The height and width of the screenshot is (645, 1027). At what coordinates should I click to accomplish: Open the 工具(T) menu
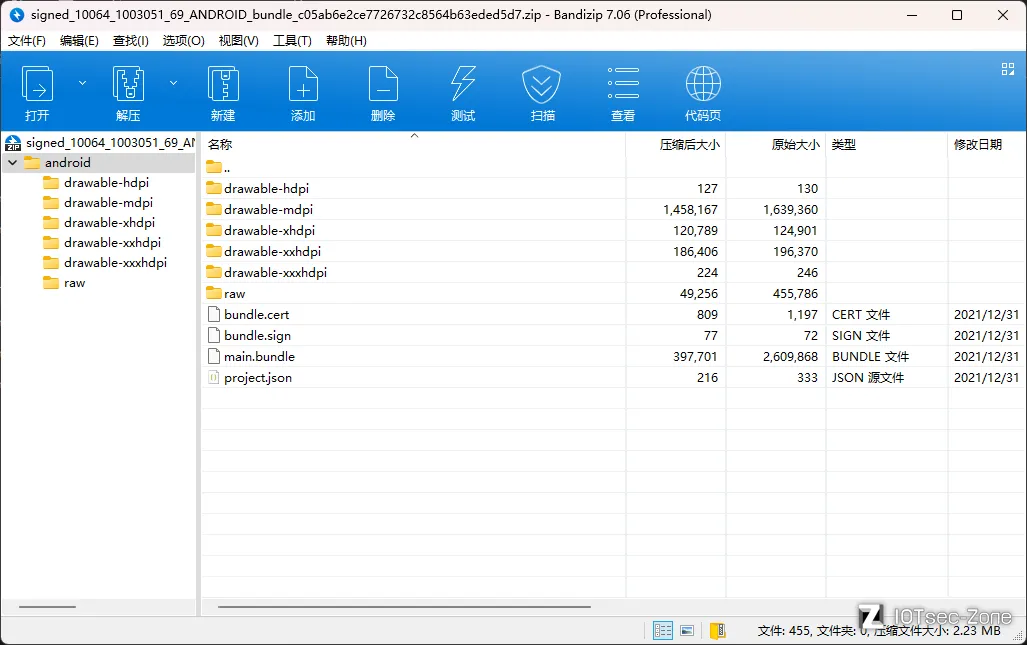(292, 41)
